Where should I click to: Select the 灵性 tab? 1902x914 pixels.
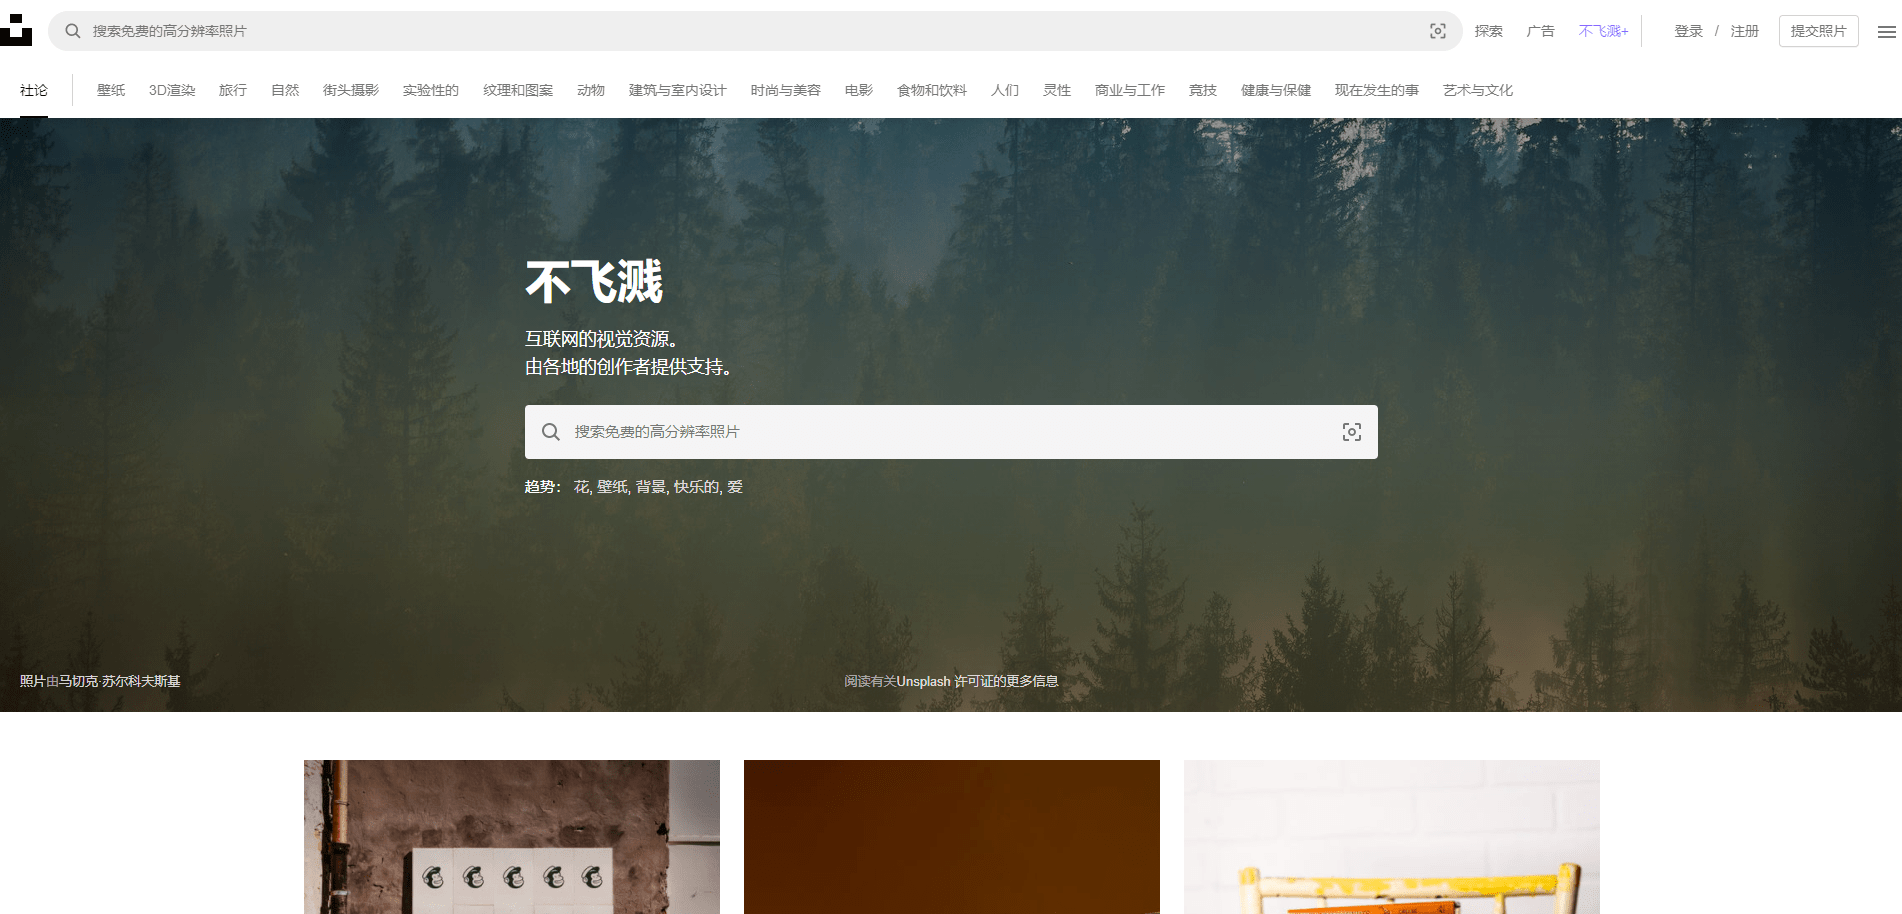click(1057, 90)
